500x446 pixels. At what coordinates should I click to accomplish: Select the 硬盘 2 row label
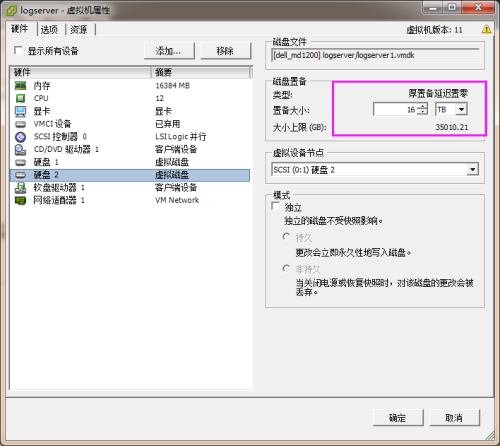pos(46,175)
